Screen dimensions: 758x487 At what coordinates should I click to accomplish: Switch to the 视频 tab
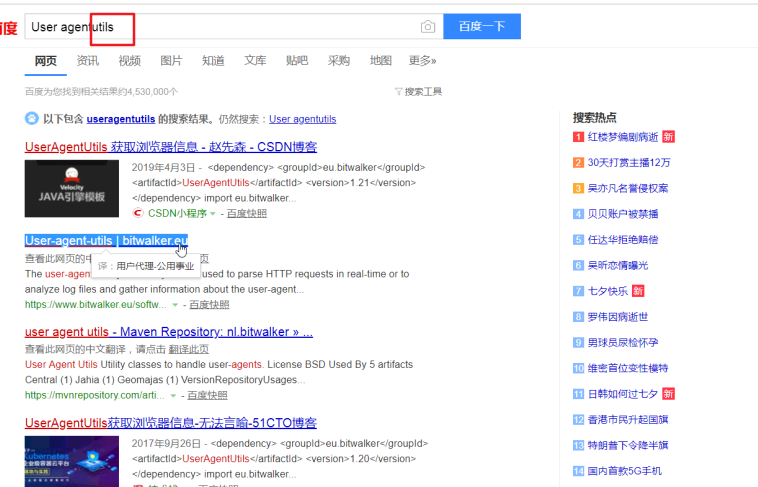(x=130, y=60)
